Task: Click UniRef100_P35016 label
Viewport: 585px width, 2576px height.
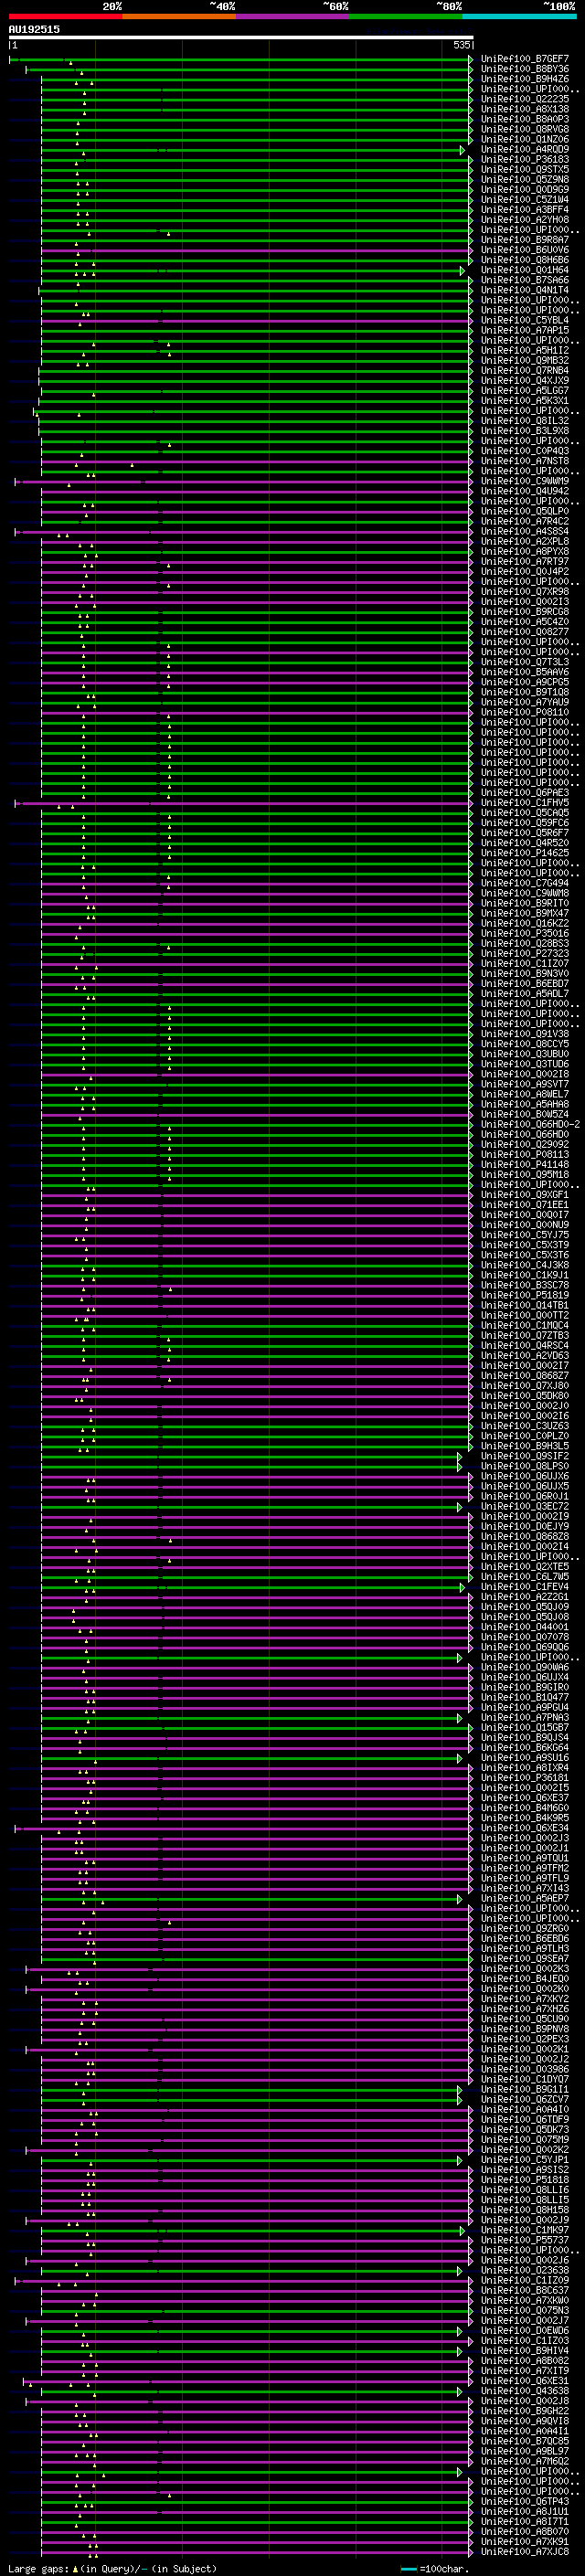Action: point(524,934)
